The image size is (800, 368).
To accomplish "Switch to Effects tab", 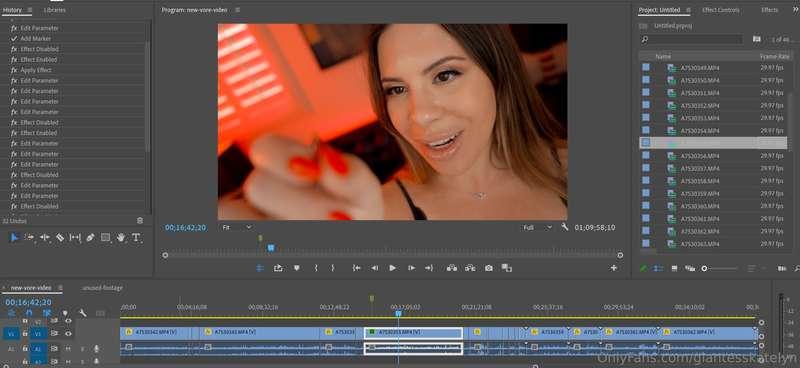I will (769, 10).
